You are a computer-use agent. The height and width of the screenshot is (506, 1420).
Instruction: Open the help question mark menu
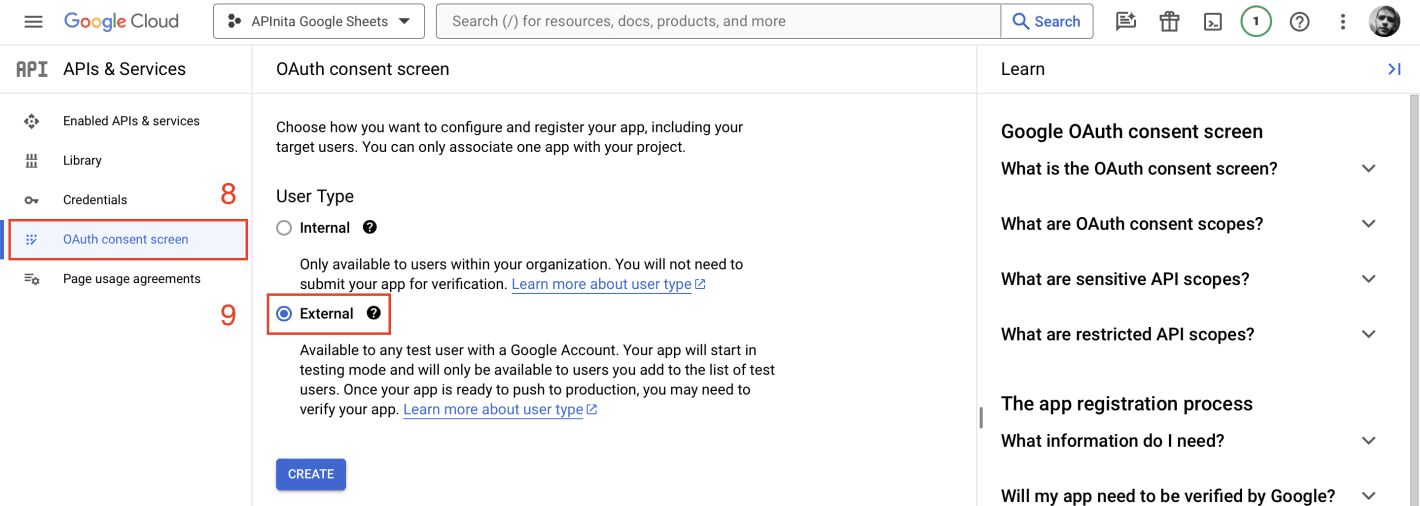(1299, 21)
